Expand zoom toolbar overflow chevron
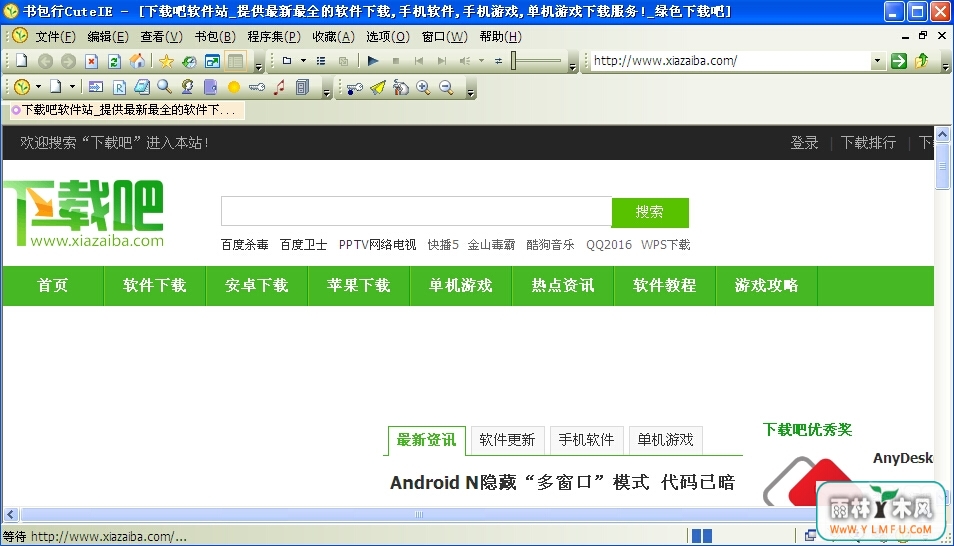 pos(470,93)
